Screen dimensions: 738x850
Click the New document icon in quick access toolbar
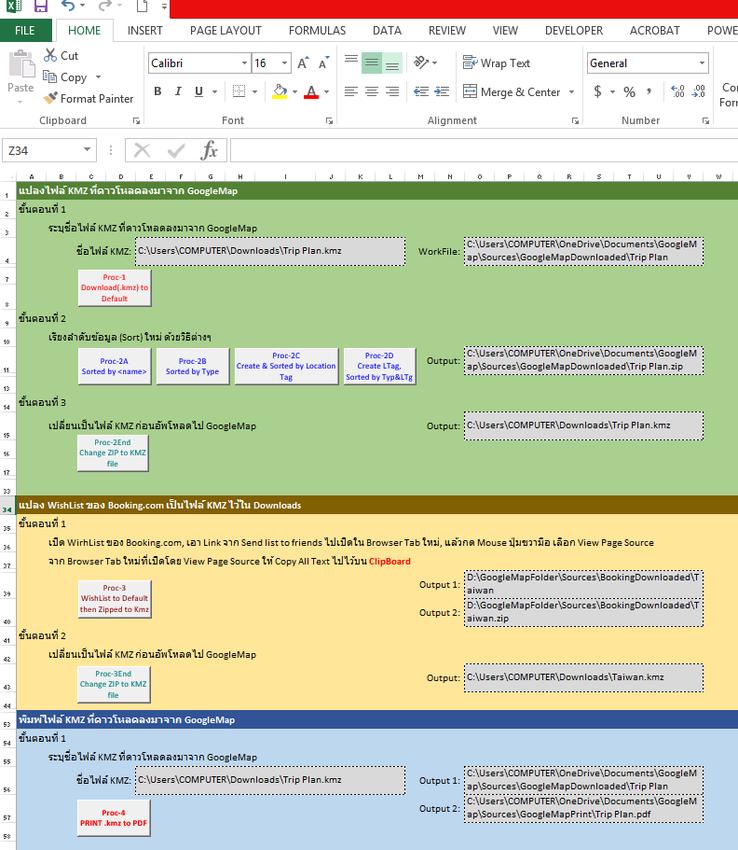pos(142,7)
